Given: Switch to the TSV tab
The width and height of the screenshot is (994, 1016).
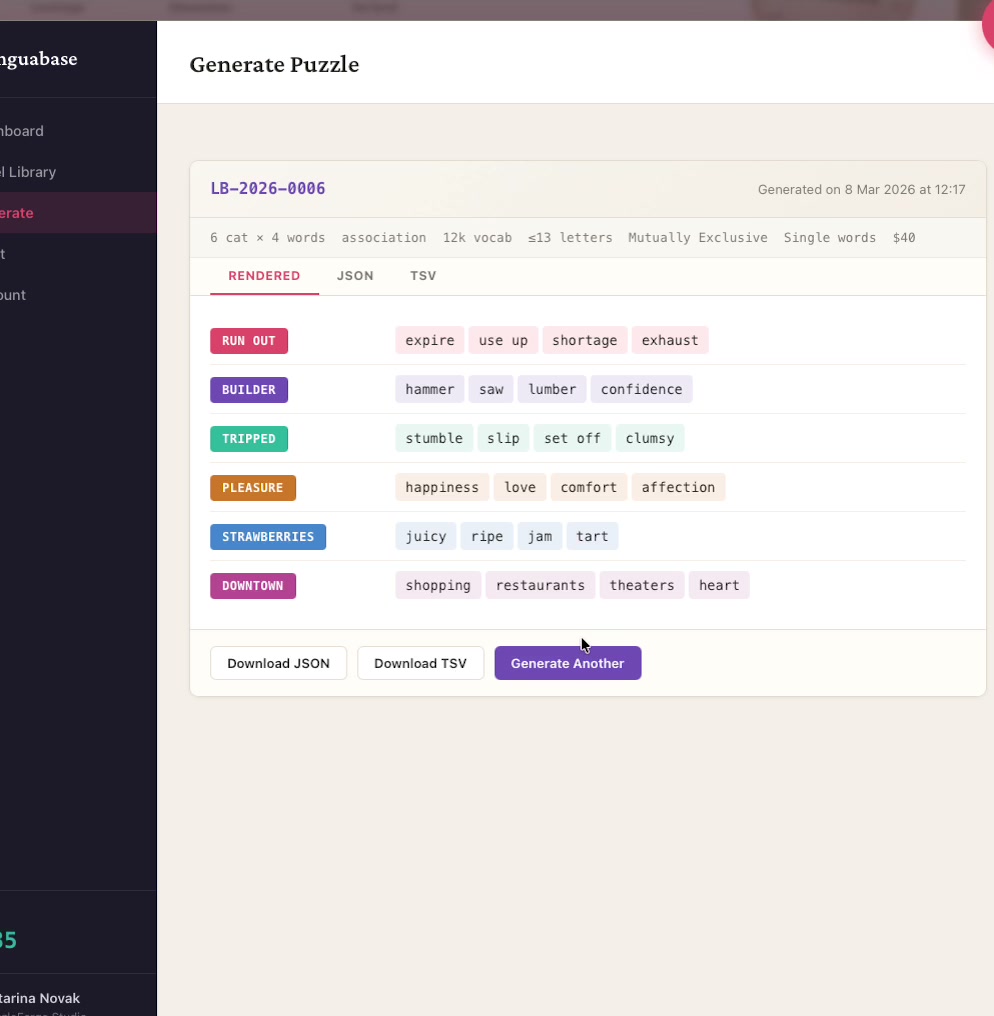Looking at the screenshot, I should 422,276.
